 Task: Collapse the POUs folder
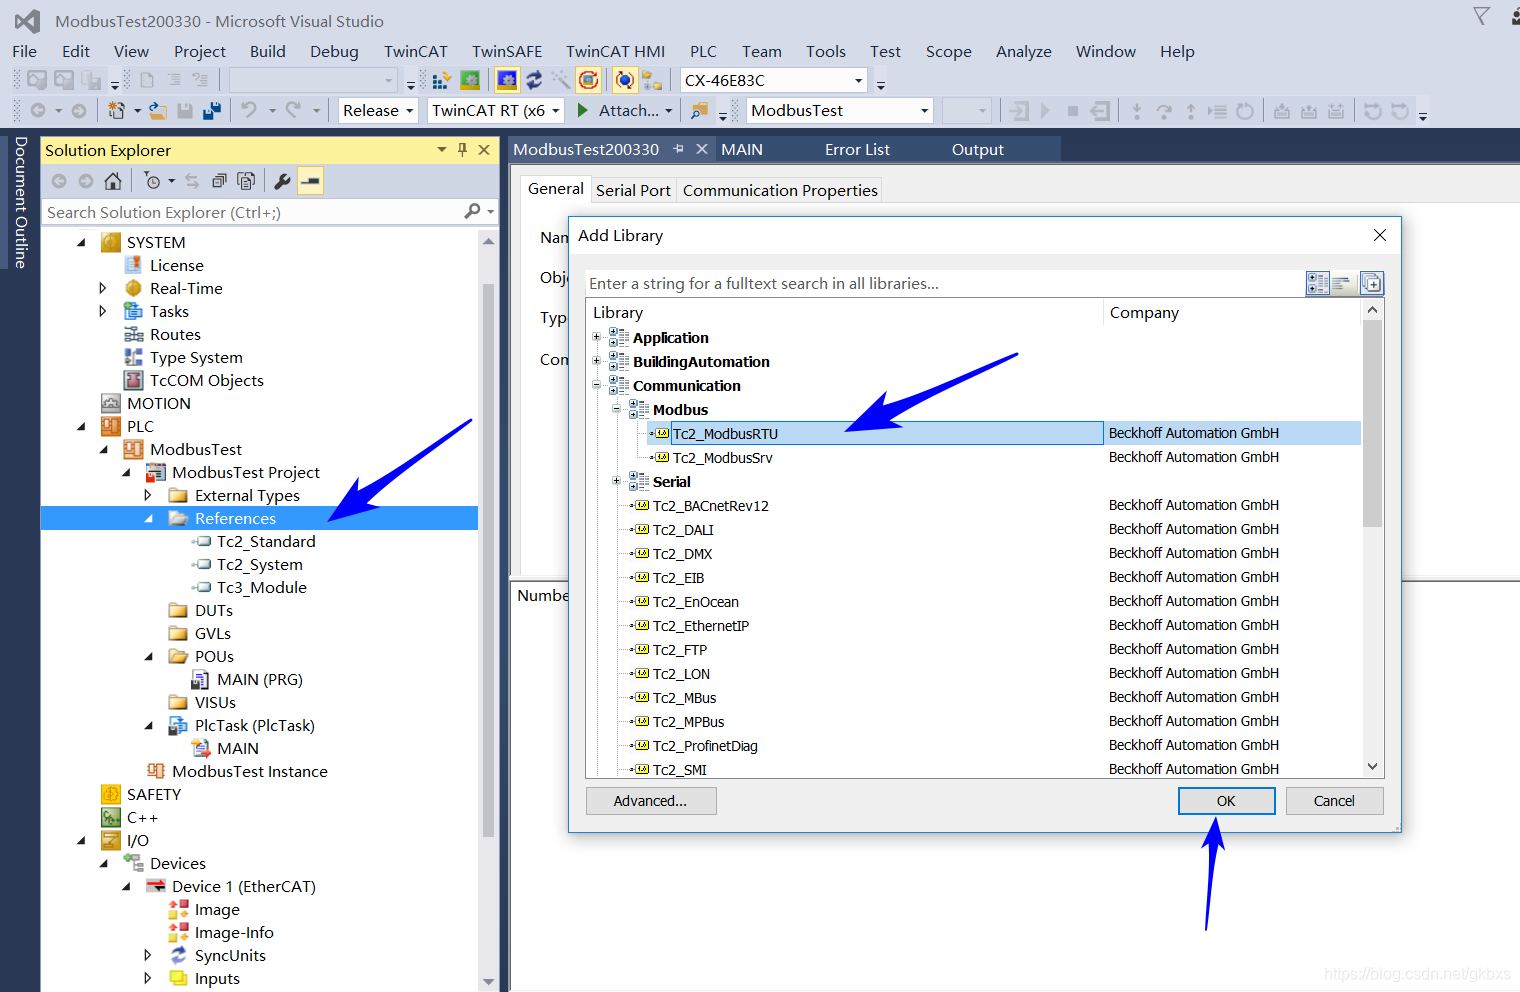149,656
